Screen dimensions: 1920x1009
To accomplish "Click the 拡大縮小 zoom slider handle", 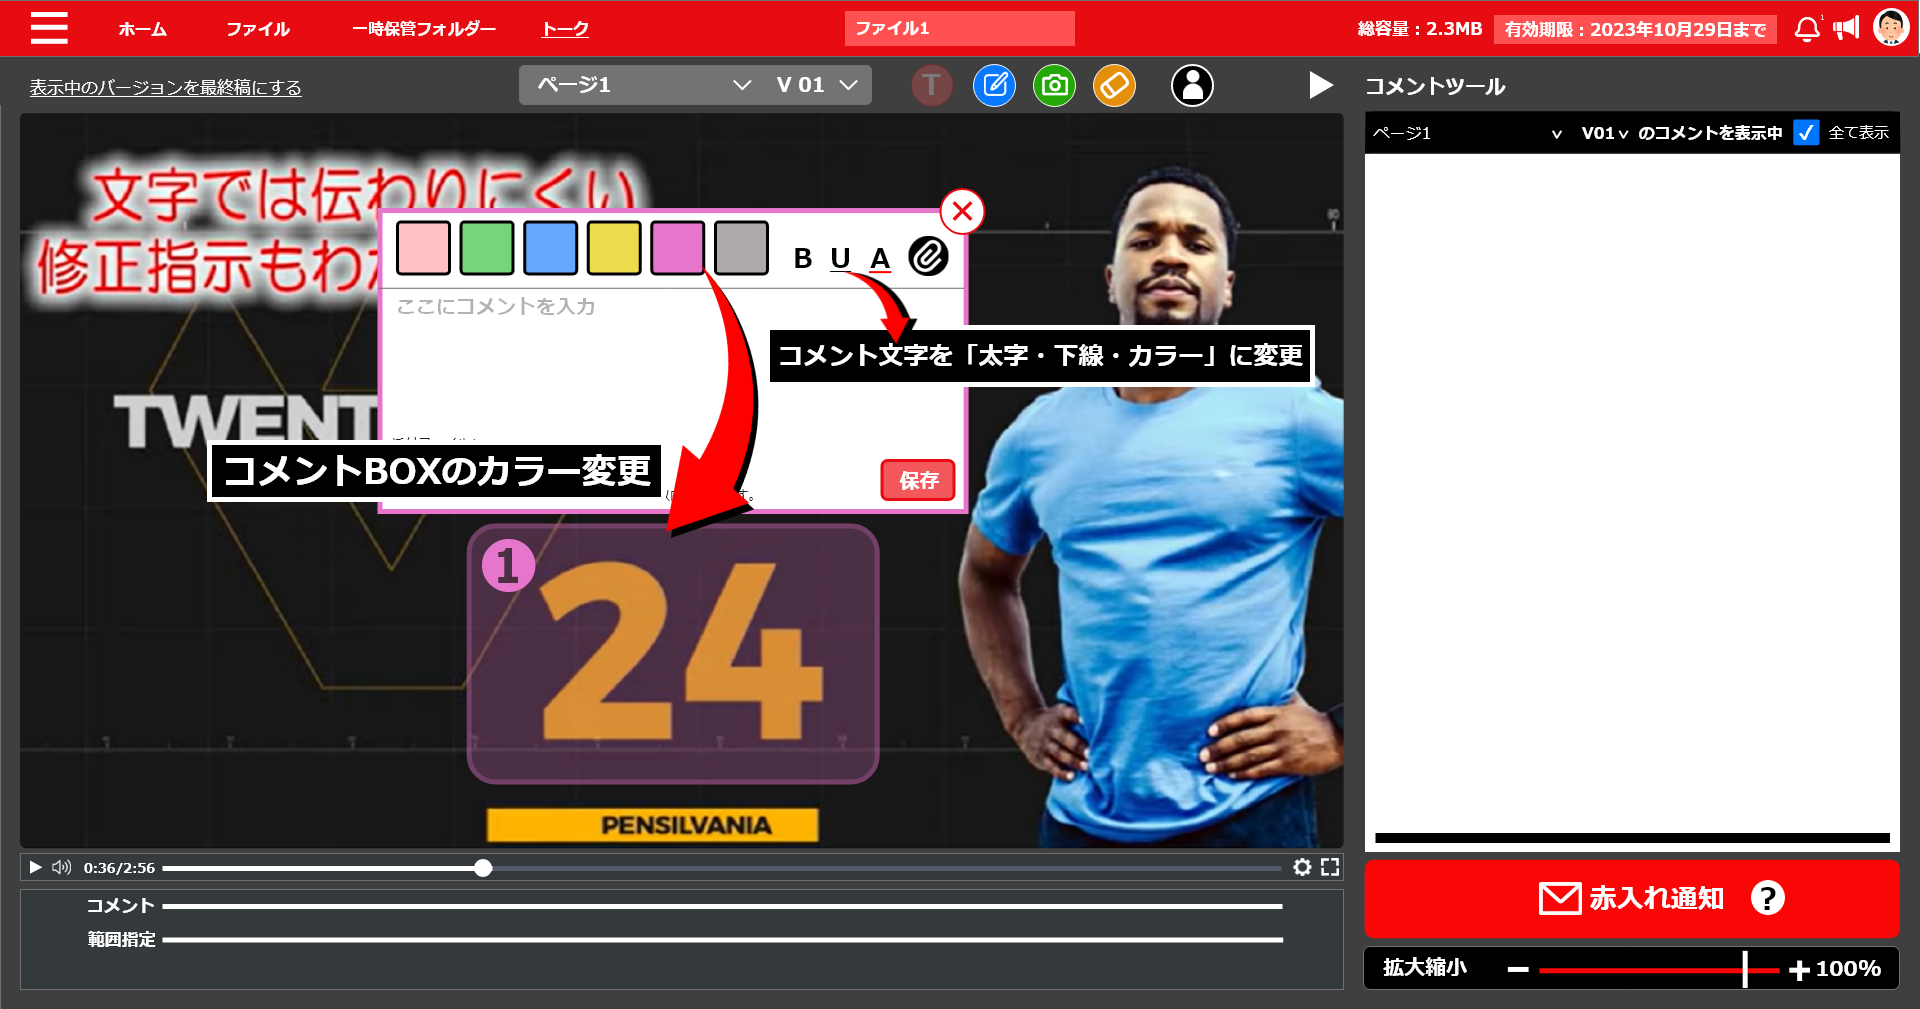I will 1745,969.
